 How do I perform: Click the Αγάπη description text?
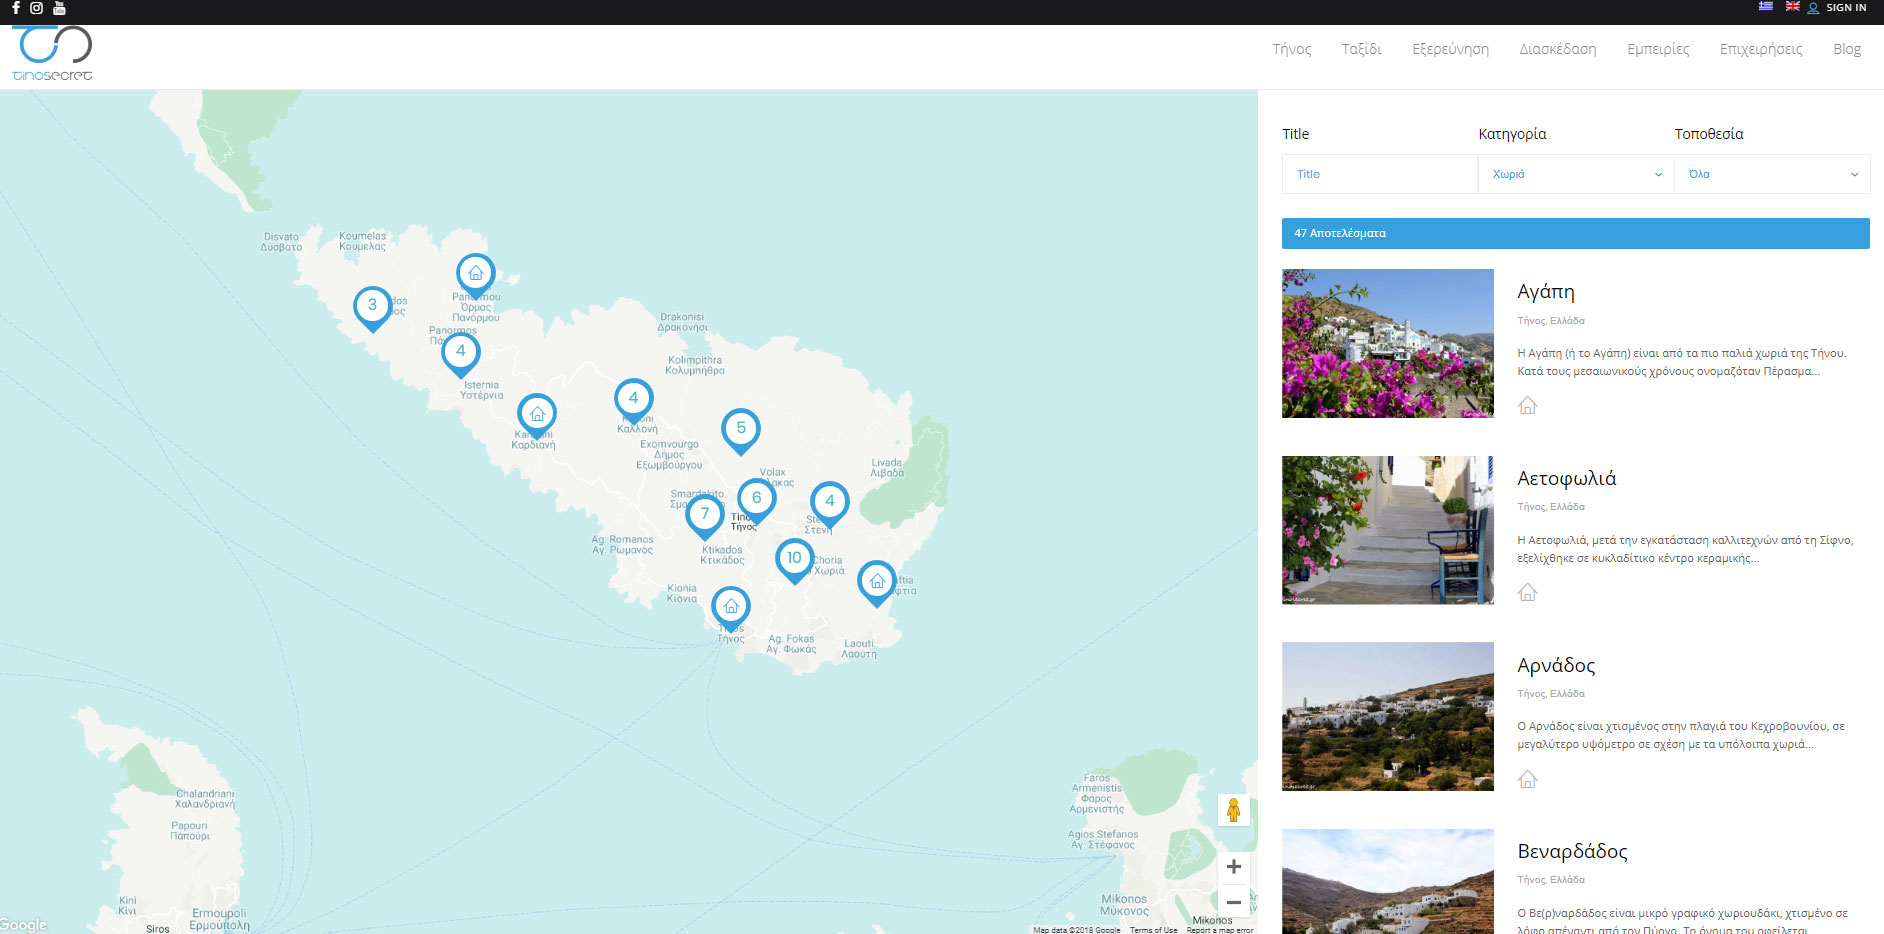pos(1682,362)
